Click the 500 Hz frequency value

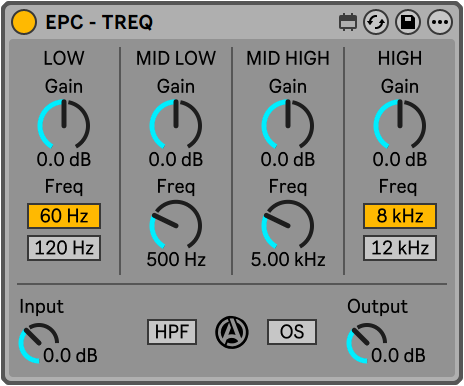(176, 259)
